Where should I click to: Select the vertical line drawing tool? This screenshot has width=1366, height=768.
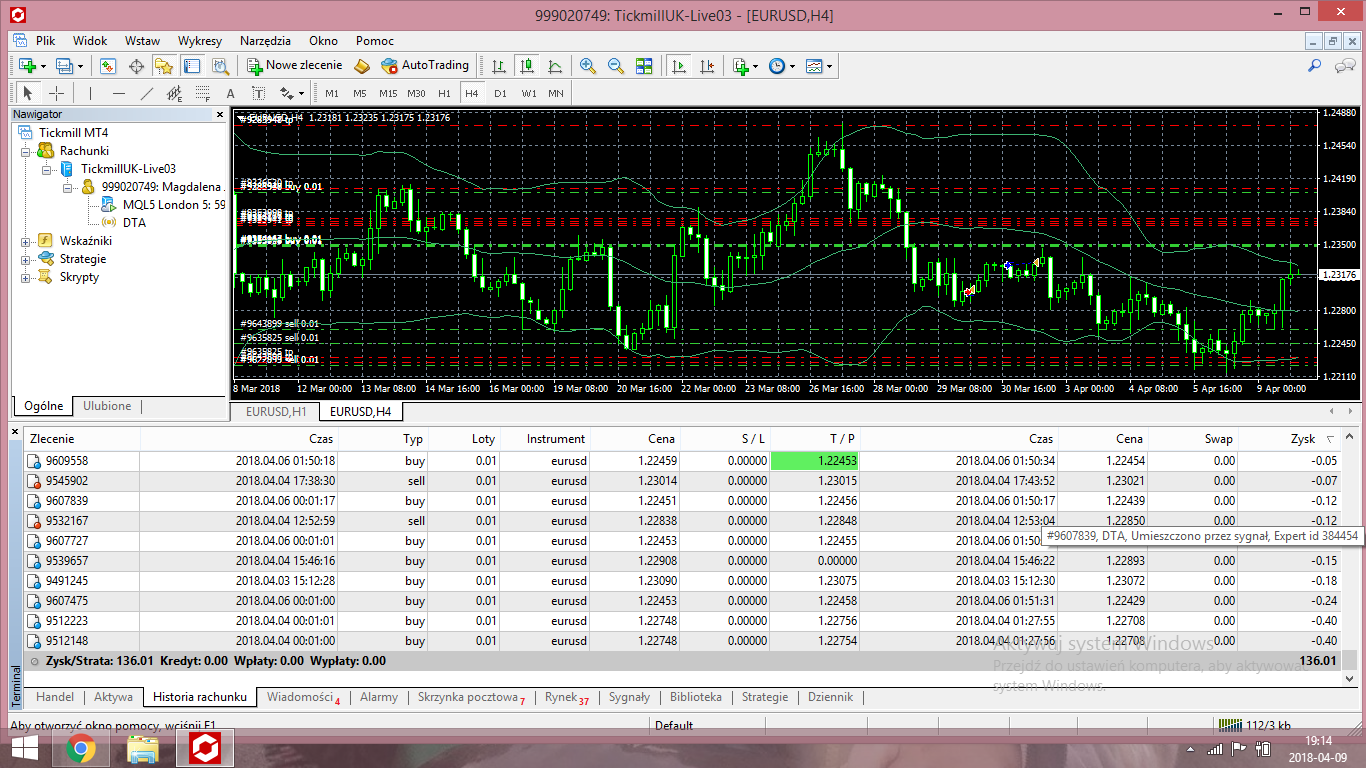pos(90,93)
